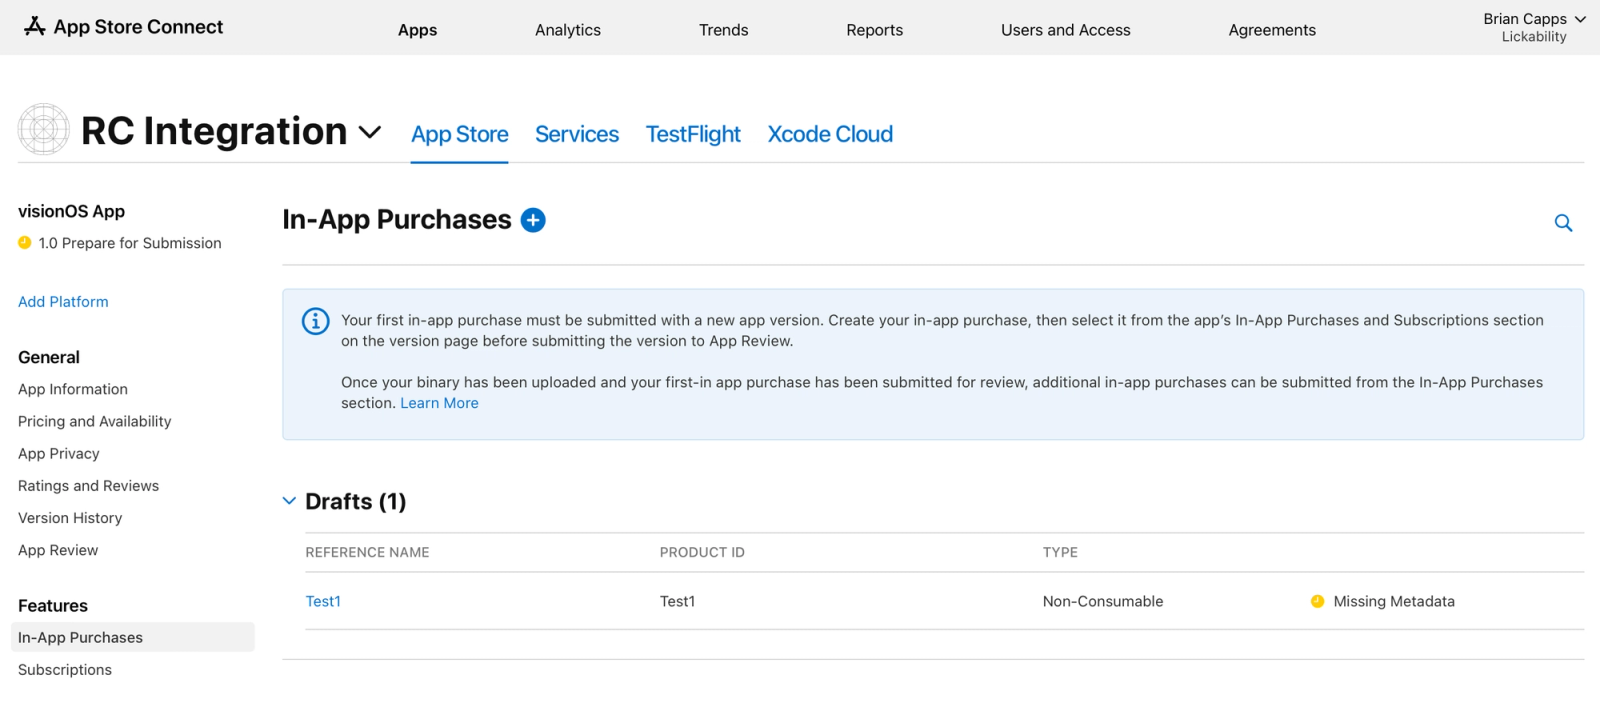This screenshot has height=723, width=1600.
Task: Open Trends in the top navigation
Action: click(724, 30)
